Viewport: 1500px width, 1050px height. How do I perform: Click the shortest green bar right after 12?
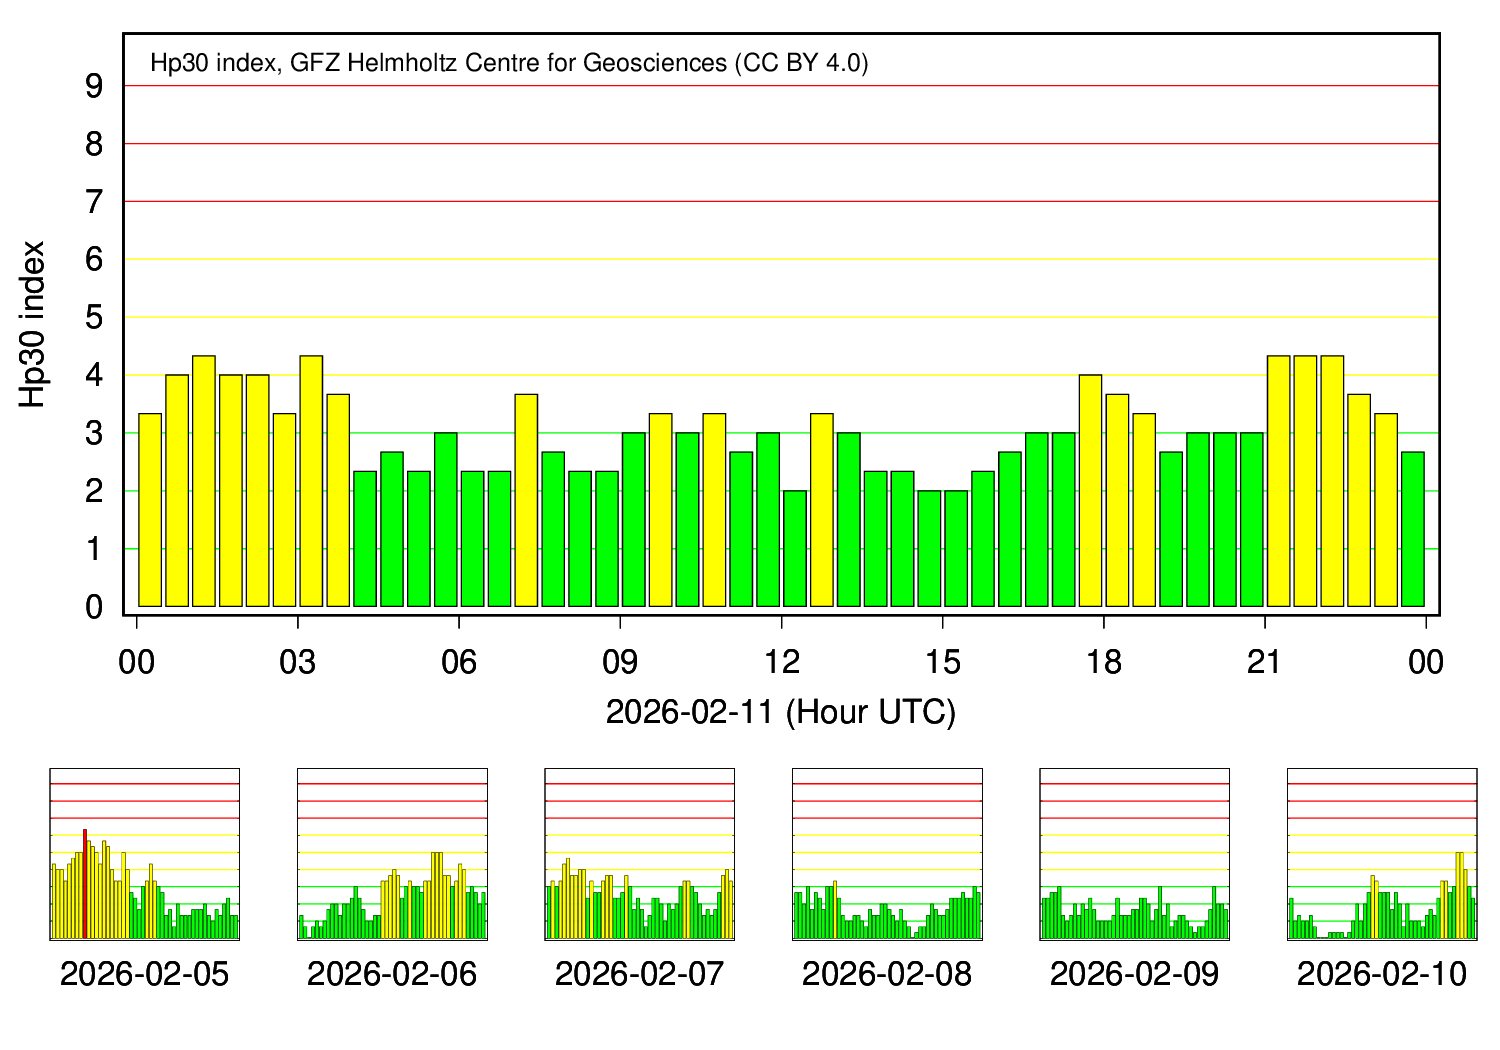795,548
